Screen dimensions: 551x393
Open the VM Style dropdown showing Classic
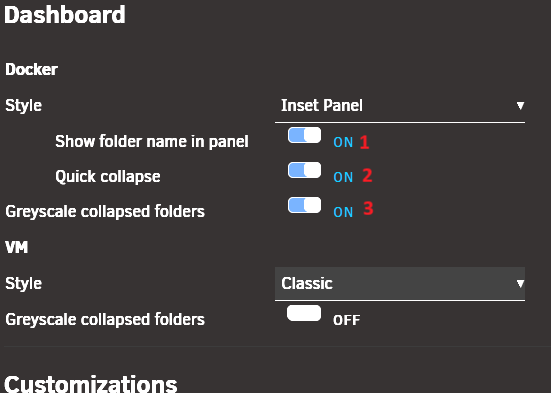(400, 283)
